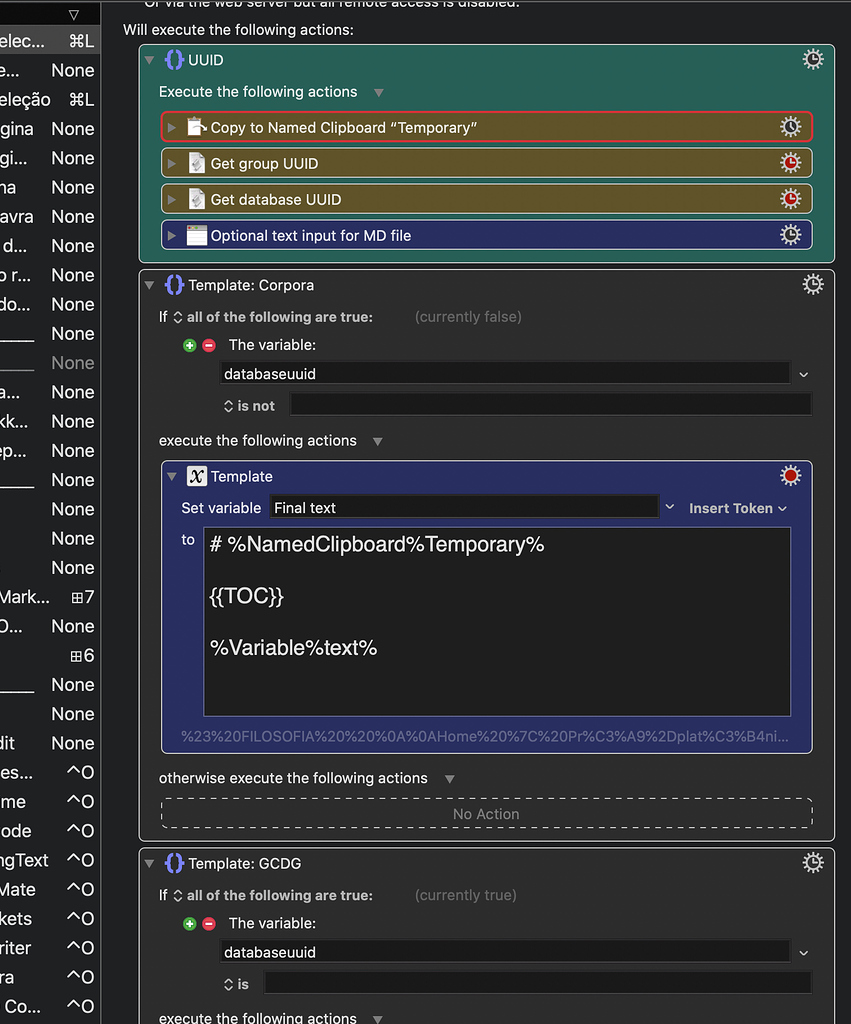Open the databaseuuid variable dropdown in Template: Corpora
The width and height of the screenshot is (851, 1024).
(804, 374)
